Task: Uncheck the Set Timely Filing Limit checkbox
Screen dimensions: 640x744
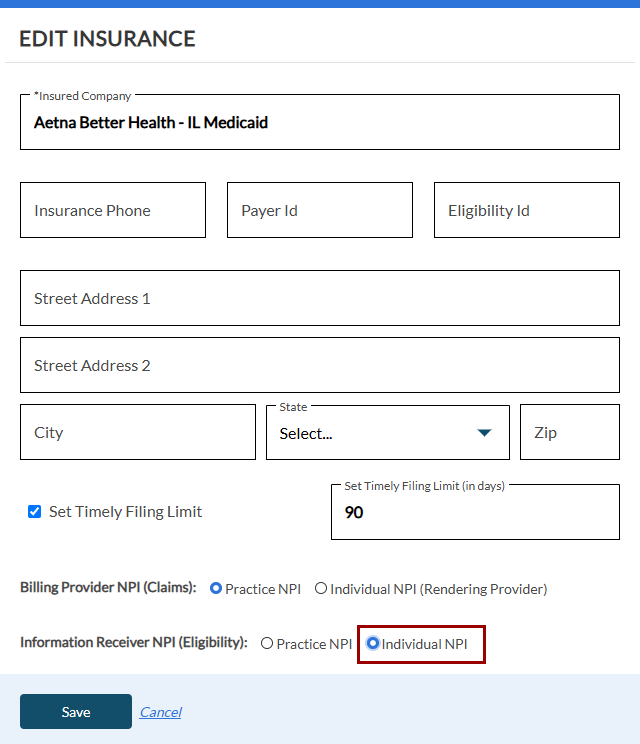Action: [35, 512]
